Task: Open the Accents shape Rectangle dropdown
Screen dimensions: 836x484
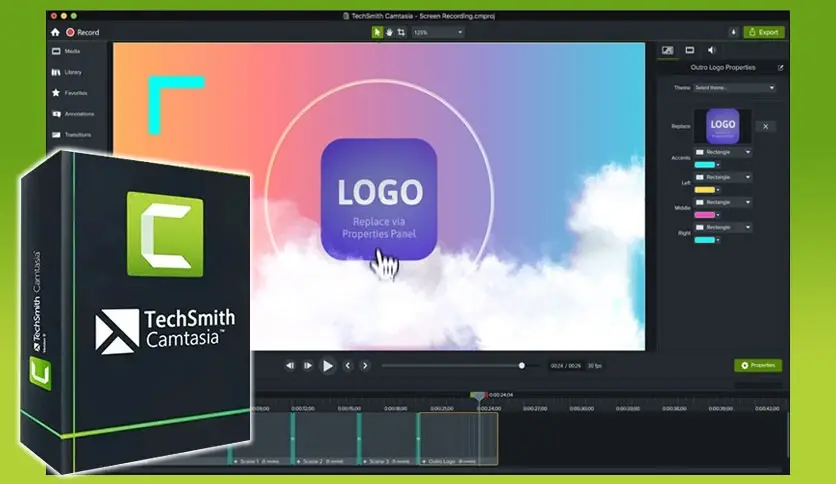Action: coord(723,152)
